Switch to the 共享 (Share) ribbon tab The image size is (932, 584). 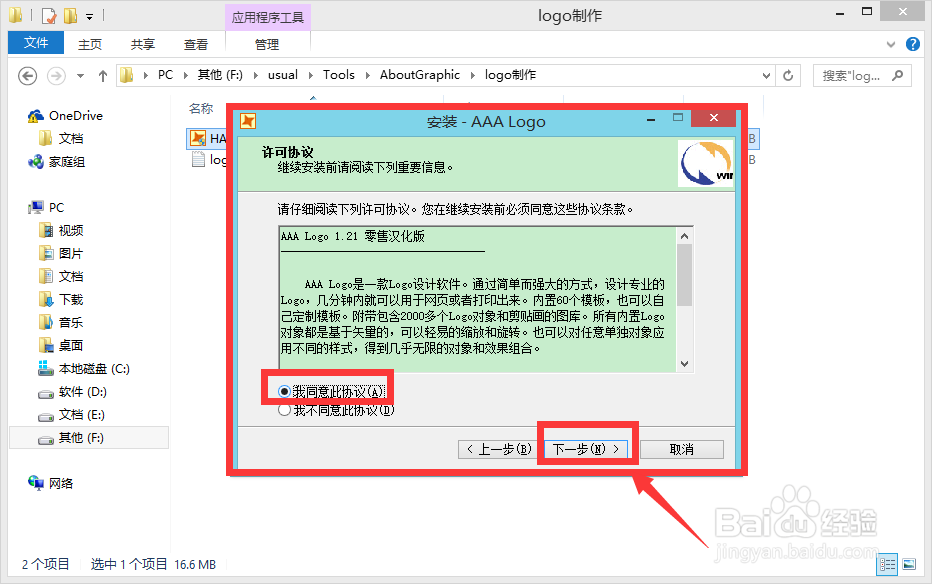point(143,44)
